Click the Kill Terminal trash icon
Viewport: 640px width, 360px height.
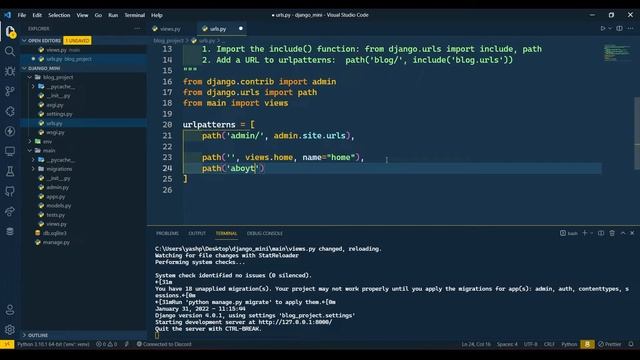click(x=612, y=233)
